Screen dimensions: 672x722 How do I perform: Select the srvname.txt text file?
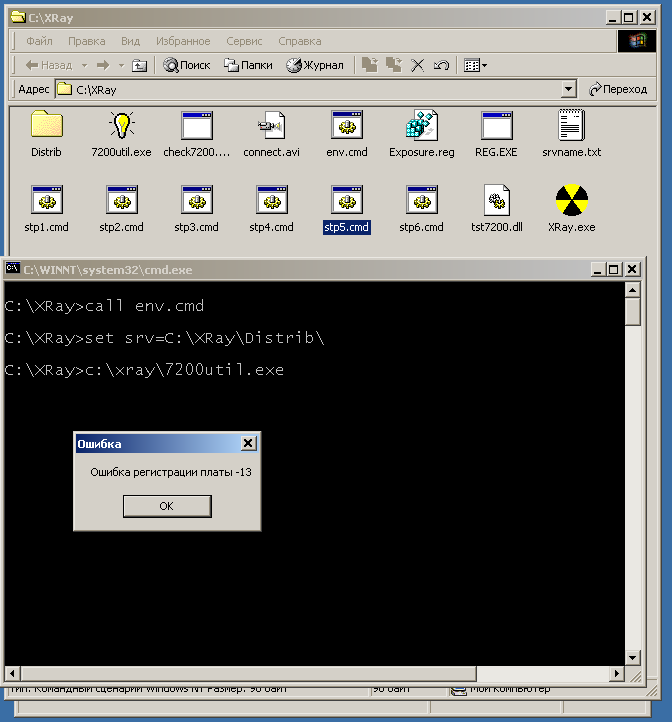(x=571, y=126)
